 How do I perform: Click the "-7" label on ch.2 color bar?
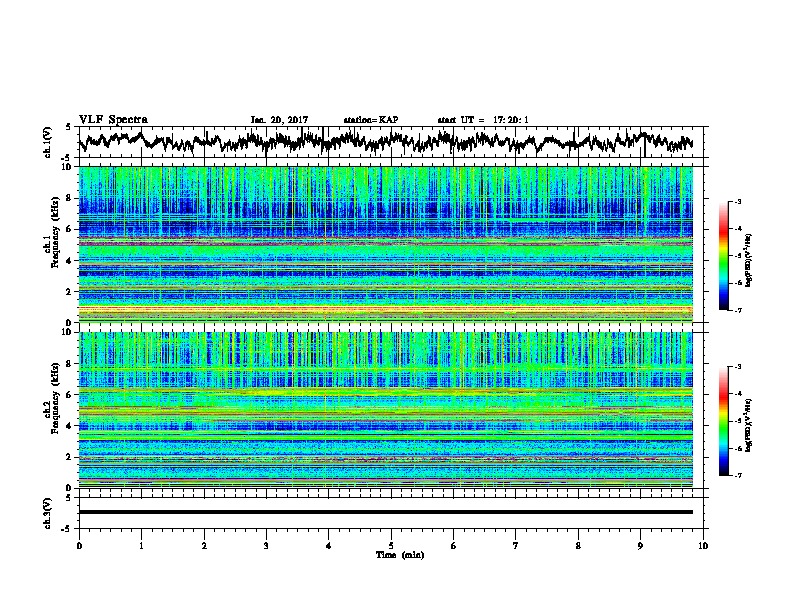pos(737,475)
